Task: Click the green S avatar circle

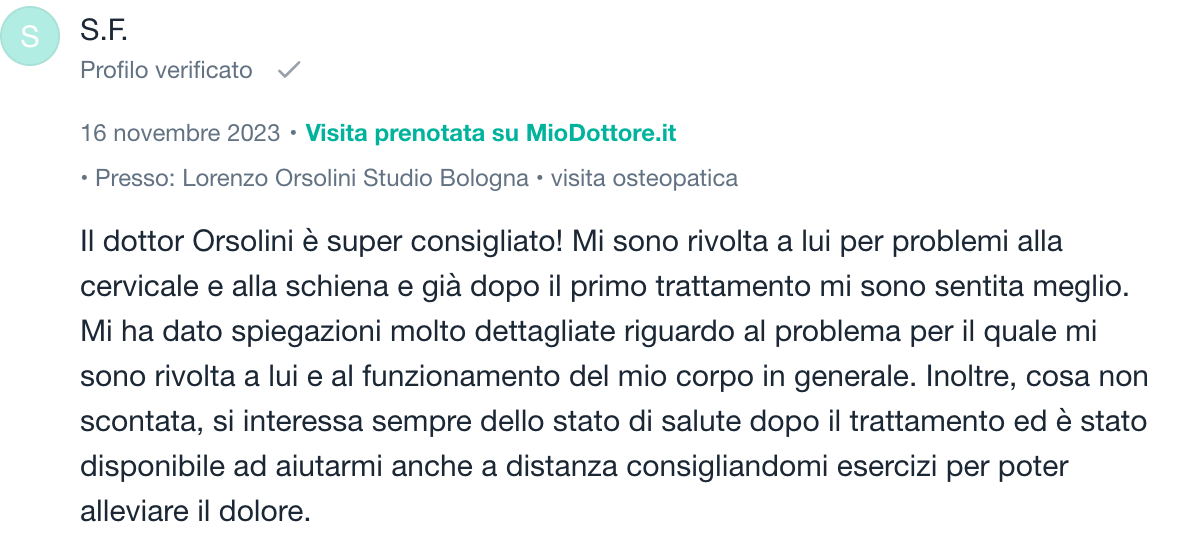Action: point(30,37)
